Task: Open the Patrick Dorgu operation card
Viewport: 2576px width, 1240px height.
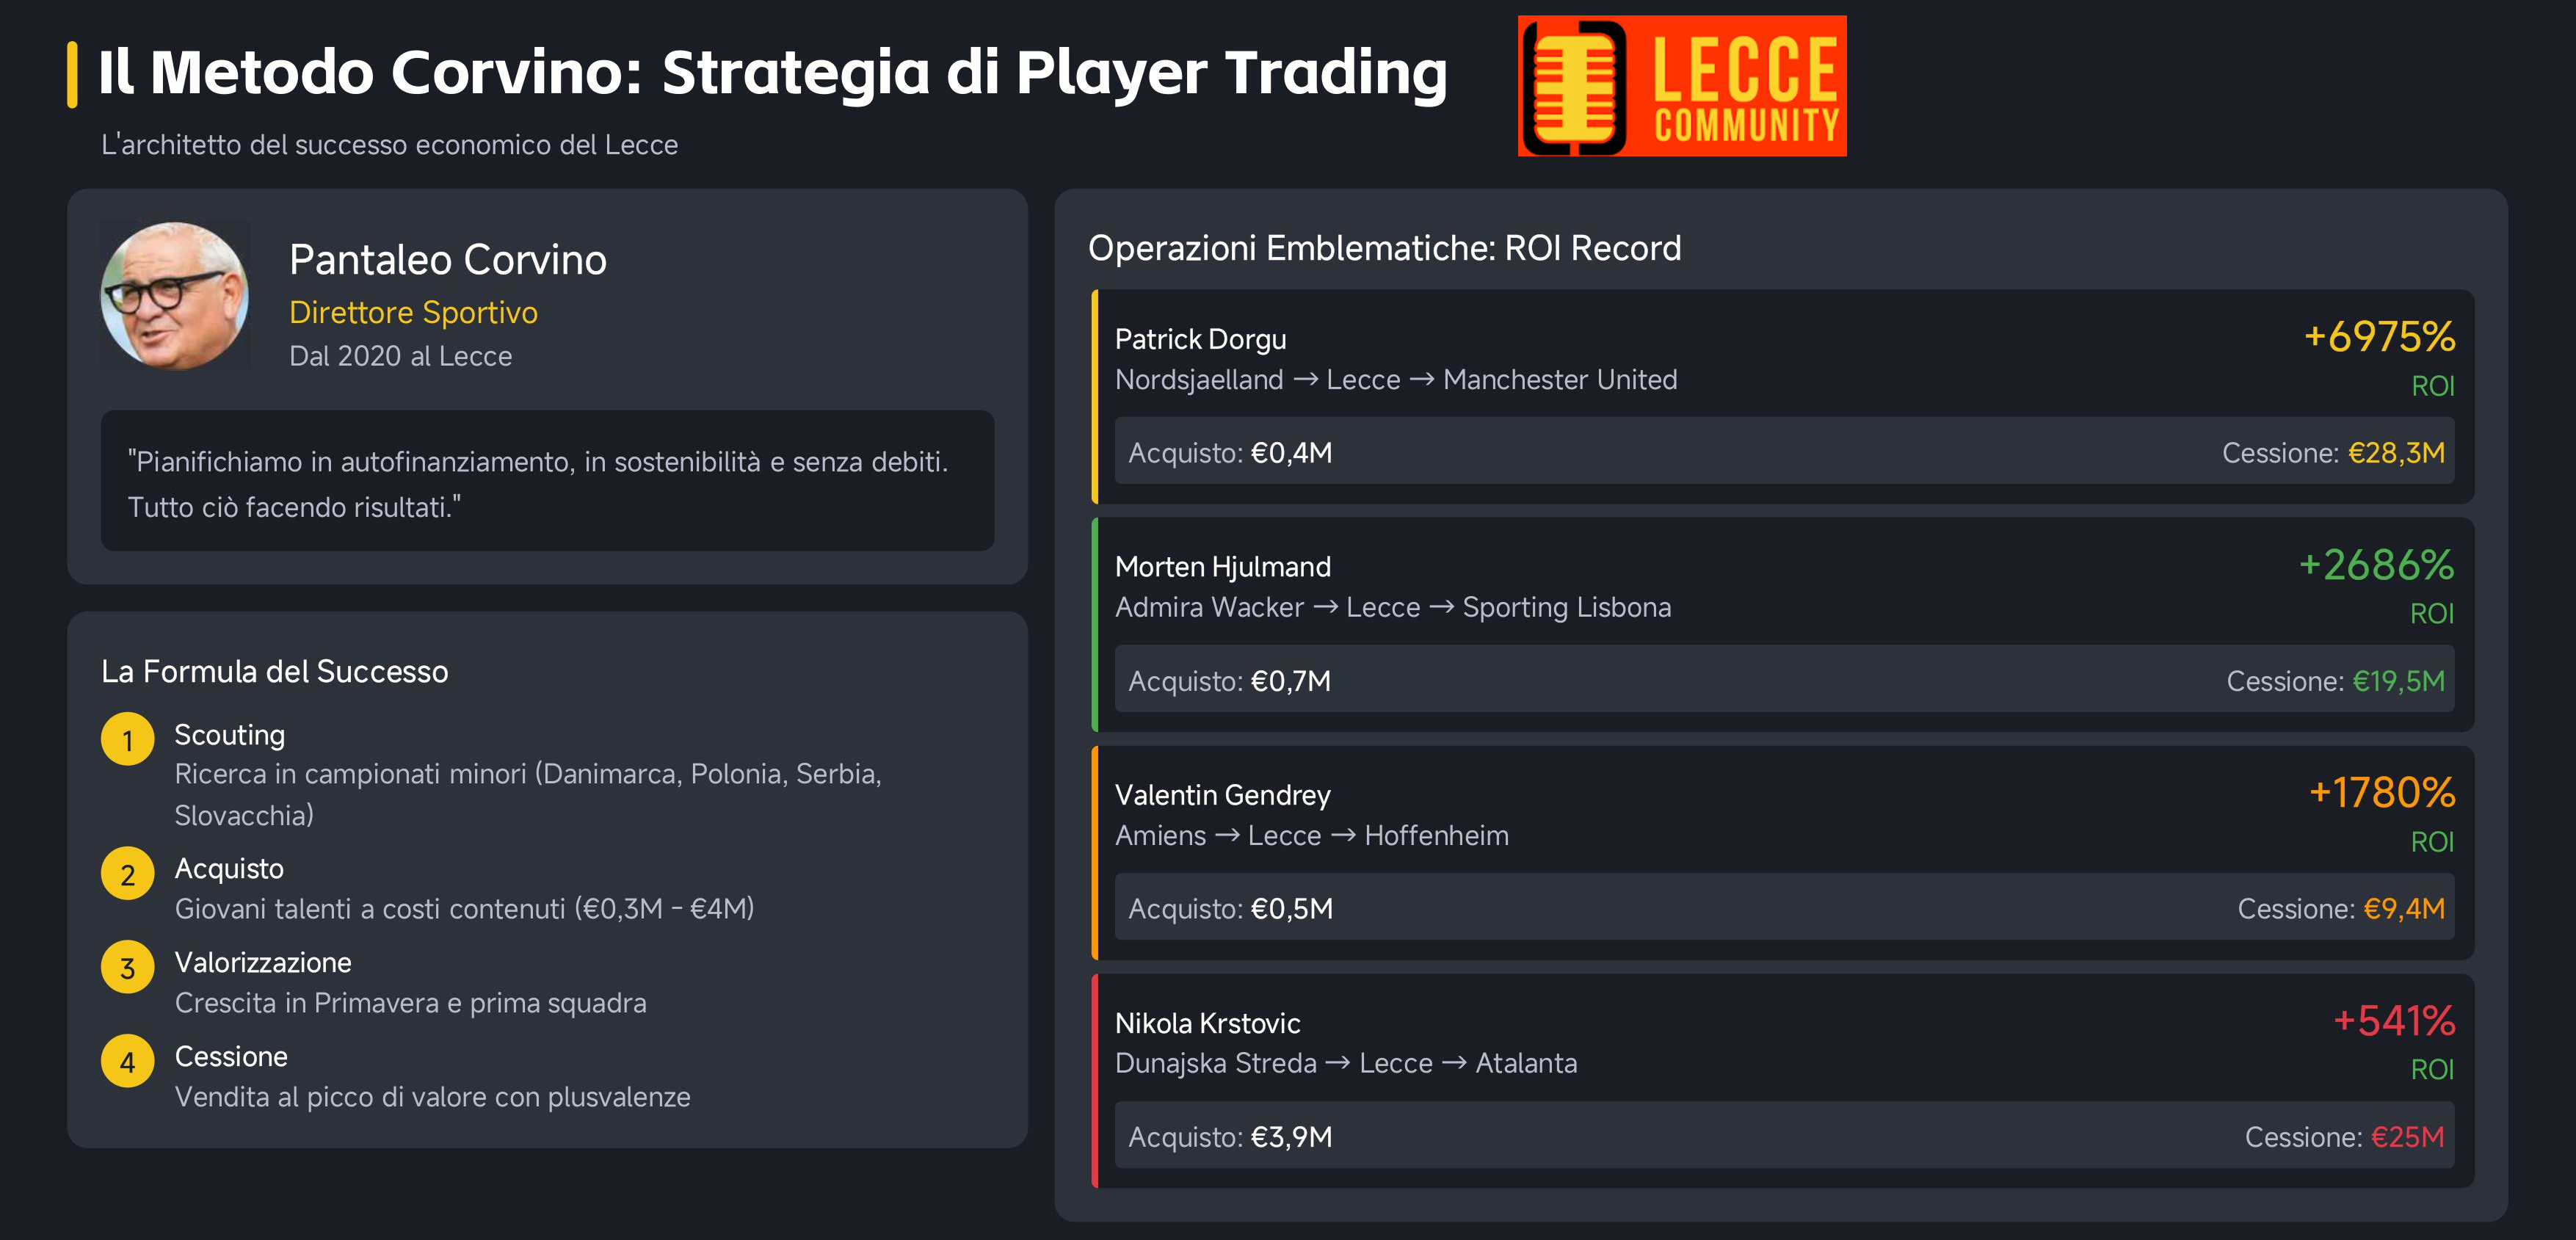Action: (1783, 397)
